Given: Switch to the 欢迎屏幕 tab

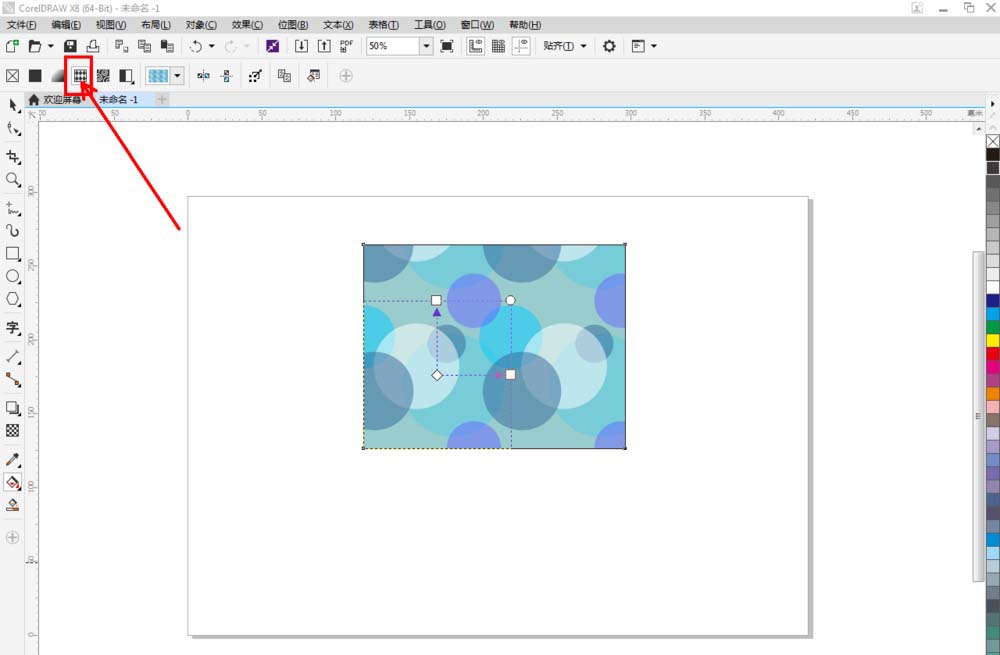Looking at the screenshot, I should pyautogui.click(x=60, y=100).
